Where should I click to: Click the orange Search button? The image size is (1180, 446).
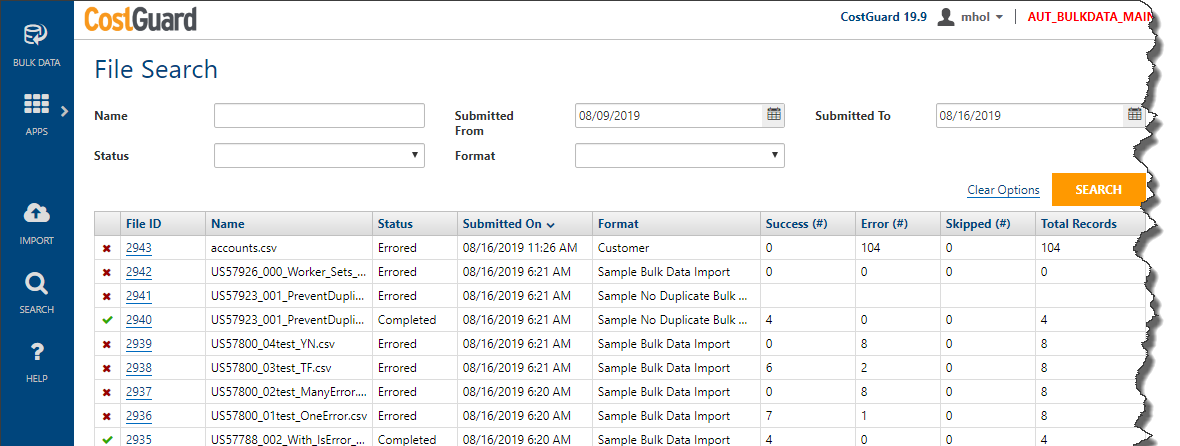(x=1097, y=189)
